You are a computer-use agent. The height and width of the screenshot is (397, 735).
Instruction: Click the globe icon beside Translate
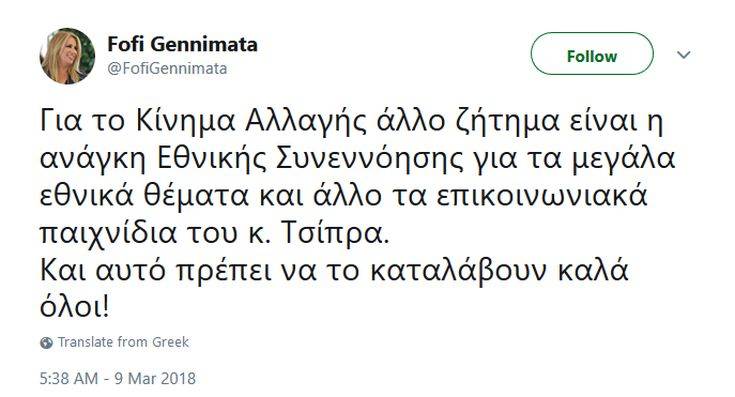tap(46, 343)
